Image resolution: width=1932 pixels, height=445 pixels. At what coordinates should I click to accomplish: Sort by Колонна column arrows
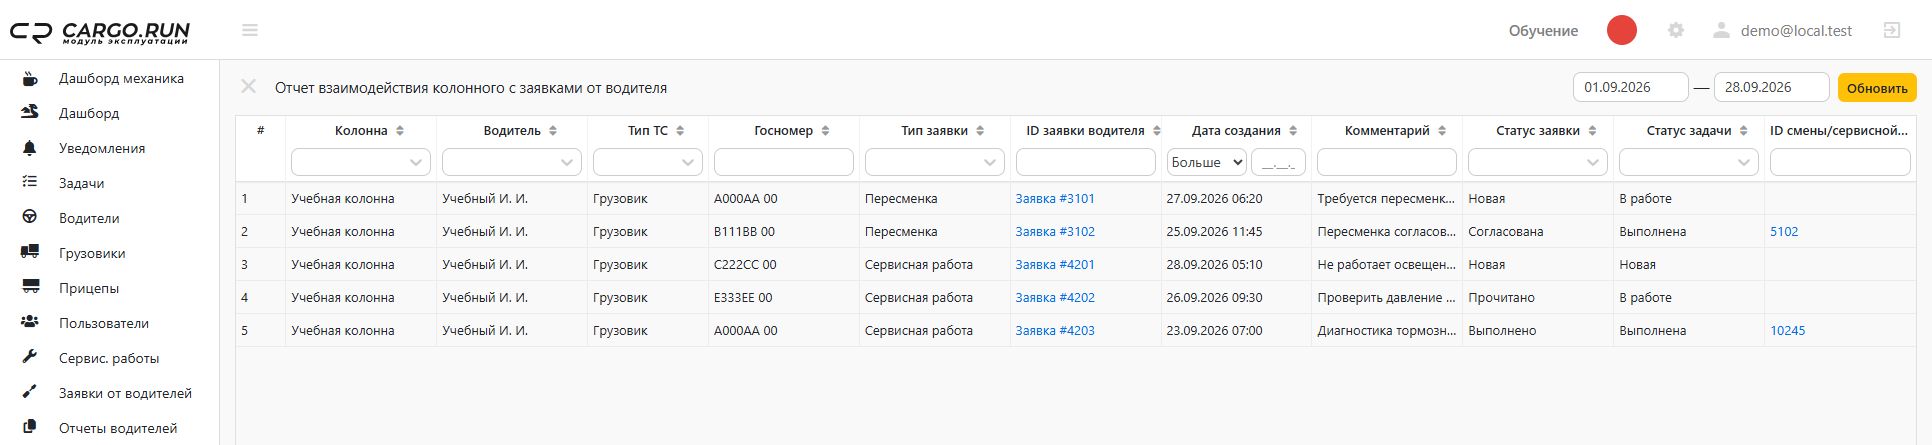[400, 131]
